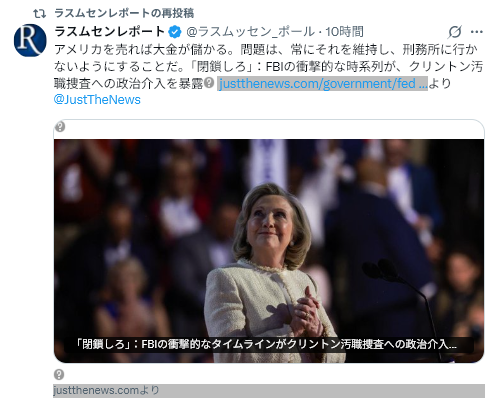The width and height of the screenshot is (498, 400).
Task: Click the question mark icon above the photo
Action: coord(60,127)
